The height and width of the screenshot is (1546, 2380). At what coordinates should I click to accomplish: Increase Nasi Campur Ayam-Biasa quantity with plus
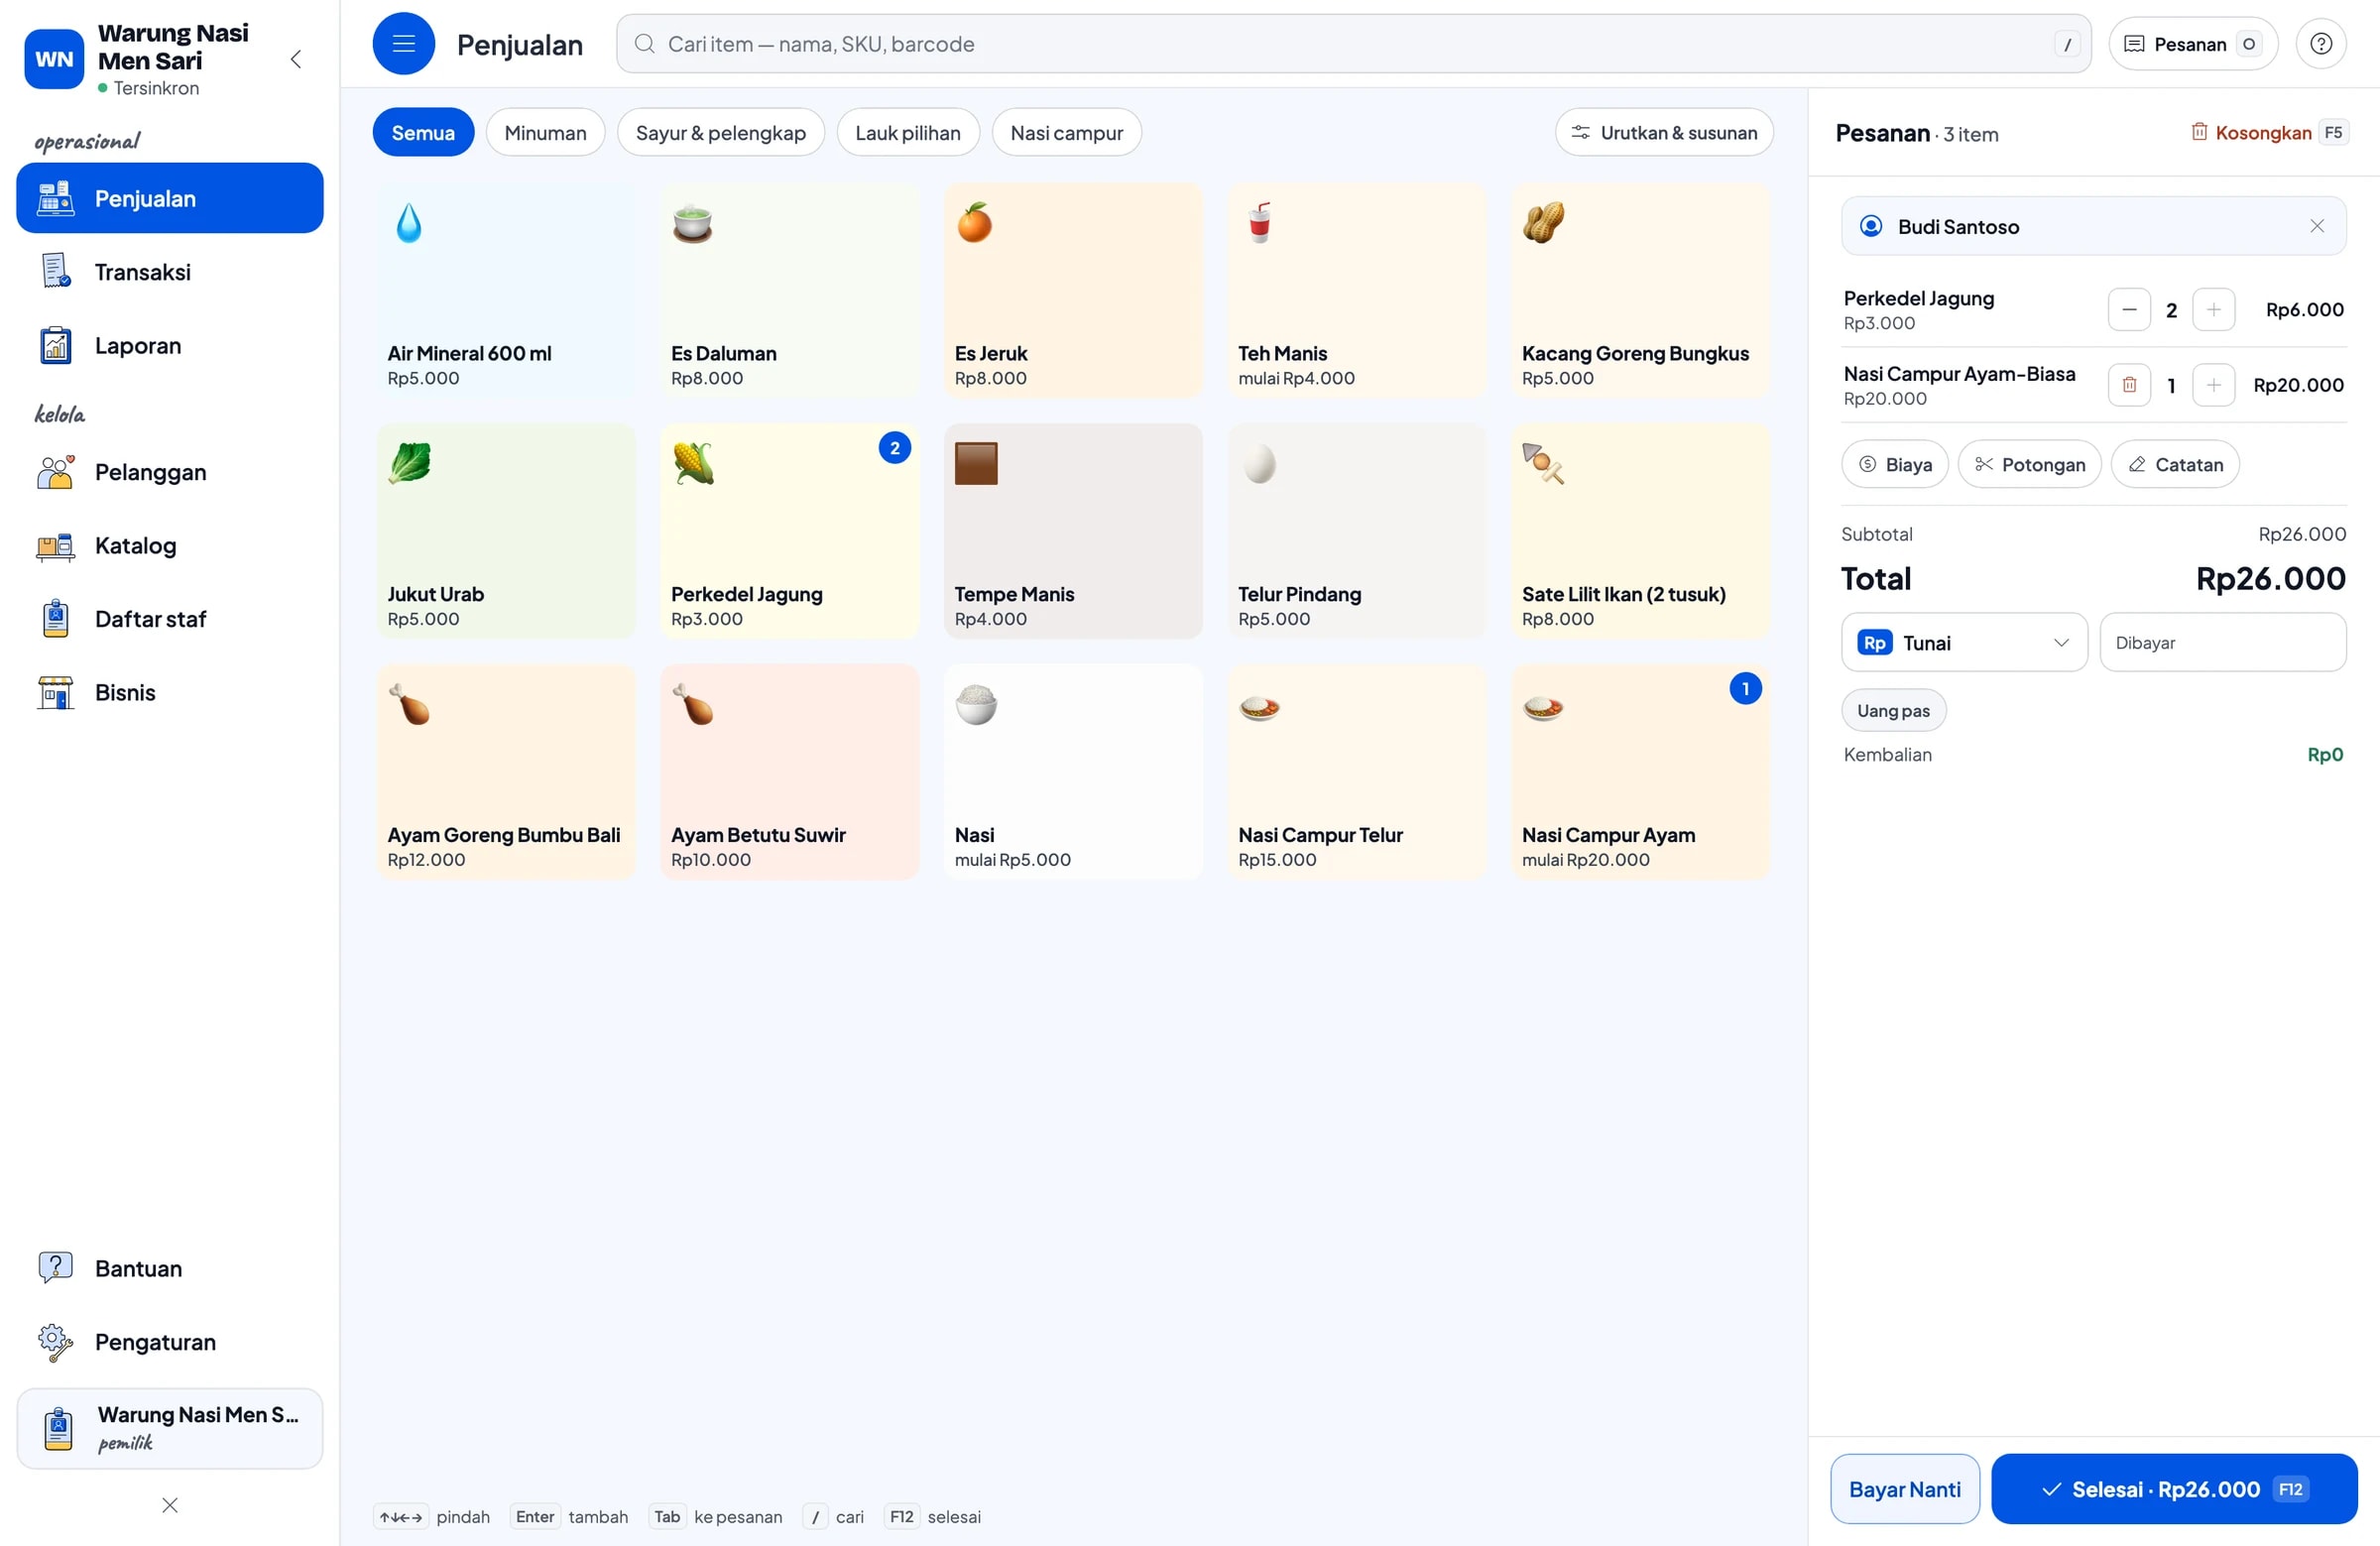tap(2213, 385)
